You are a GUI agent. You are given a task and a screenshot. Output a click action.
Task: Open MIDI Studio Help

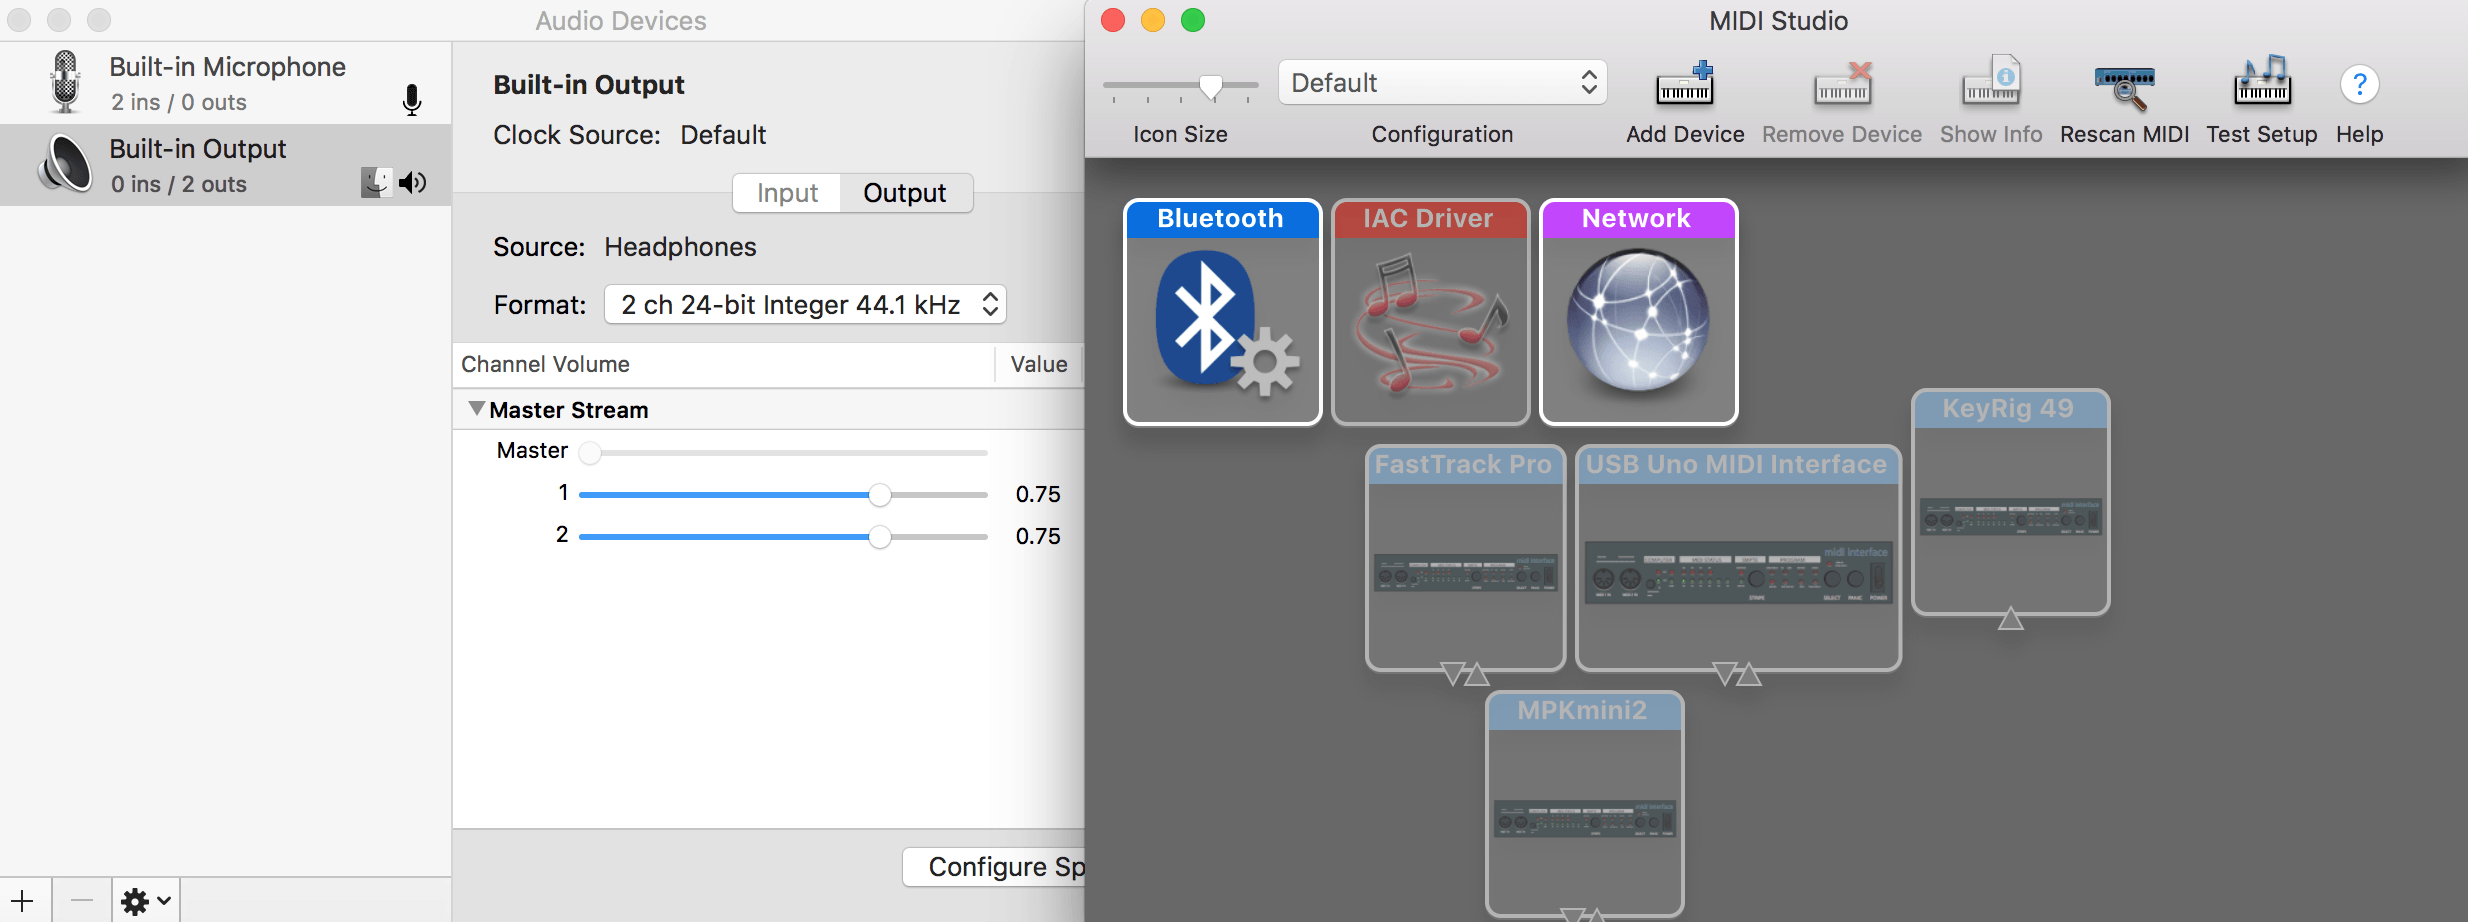[x=2359, y=85]
